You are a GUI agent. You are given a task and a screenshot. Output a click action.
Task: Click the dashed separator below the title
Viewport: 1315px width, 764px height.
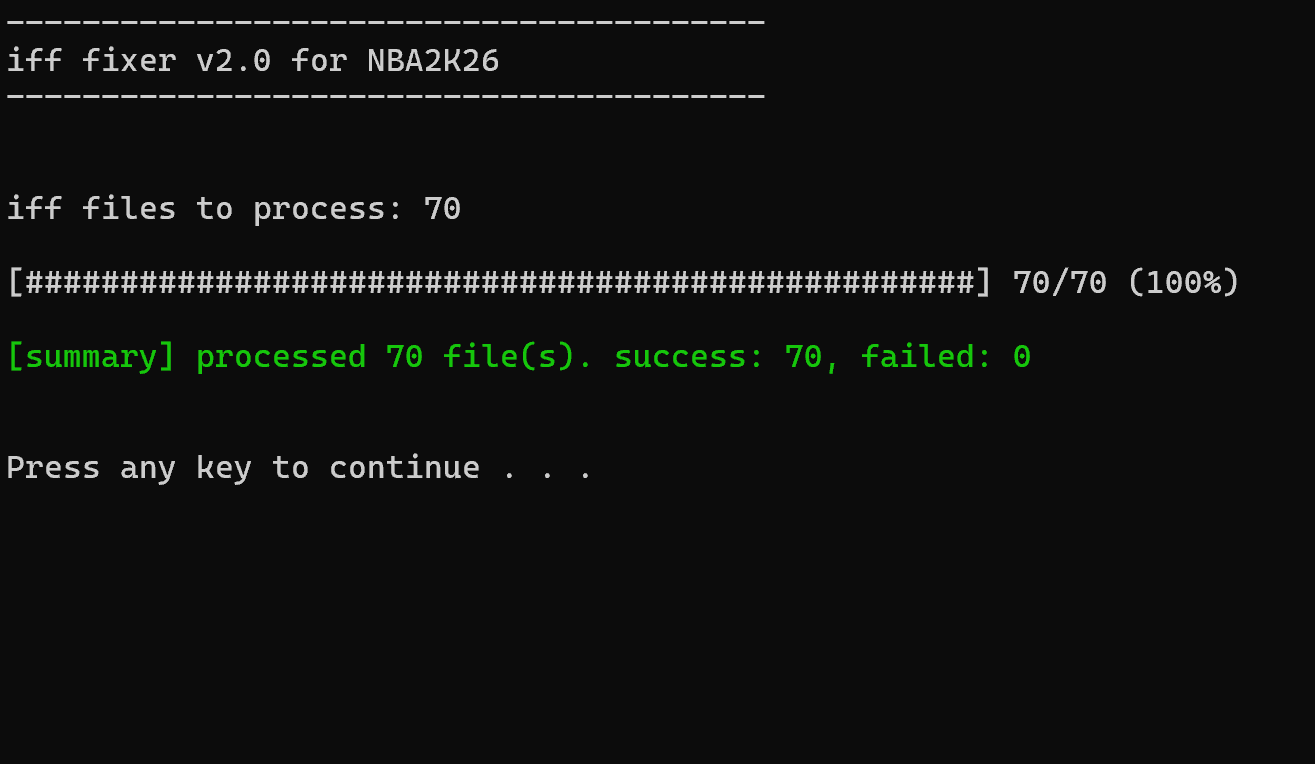tap(385, 97)
